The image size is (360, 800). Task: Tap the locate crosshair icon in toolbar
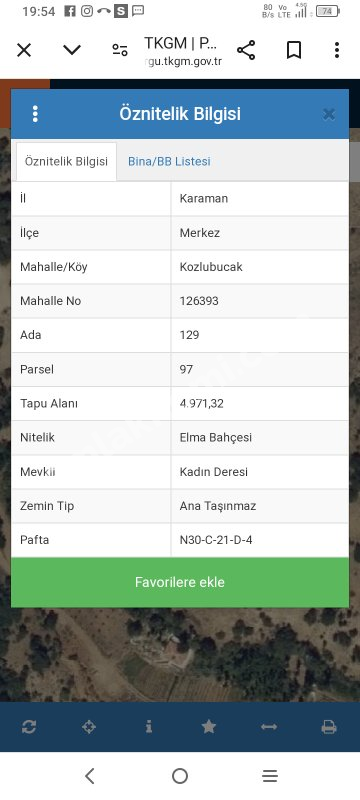tap(89, 727)
